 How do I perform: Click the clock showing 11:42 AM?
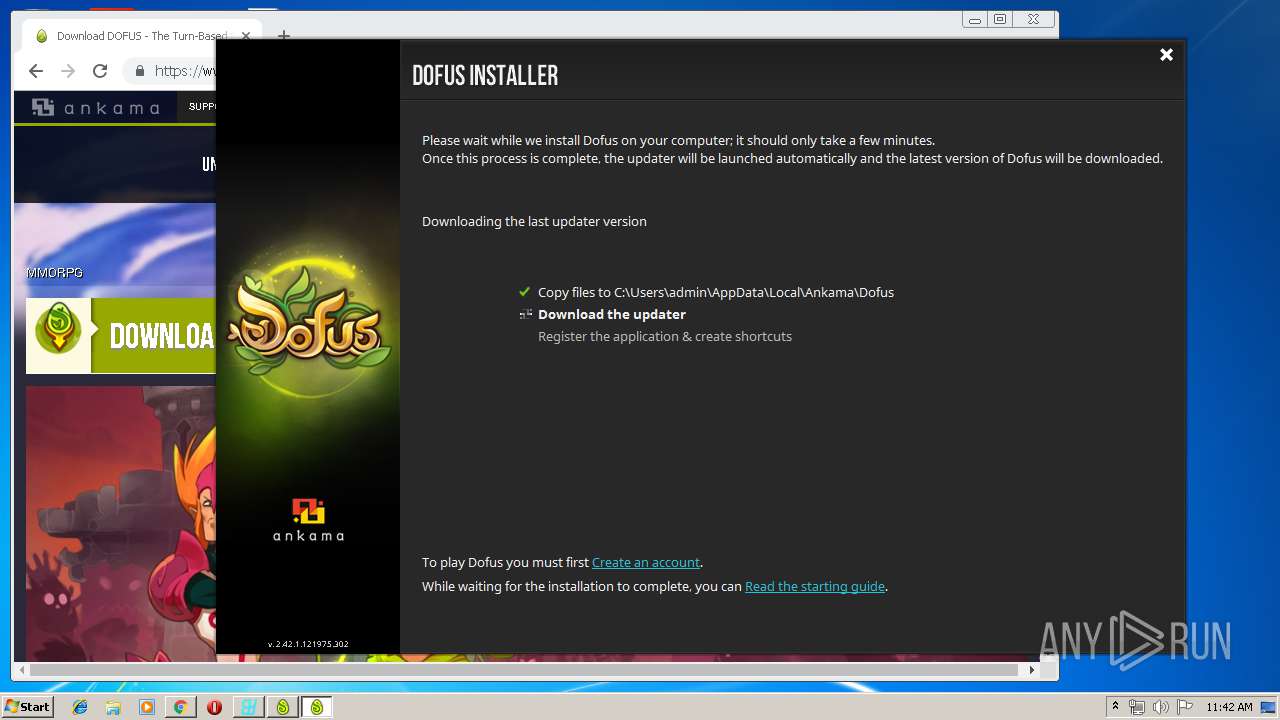click(x=1229, y=707)
